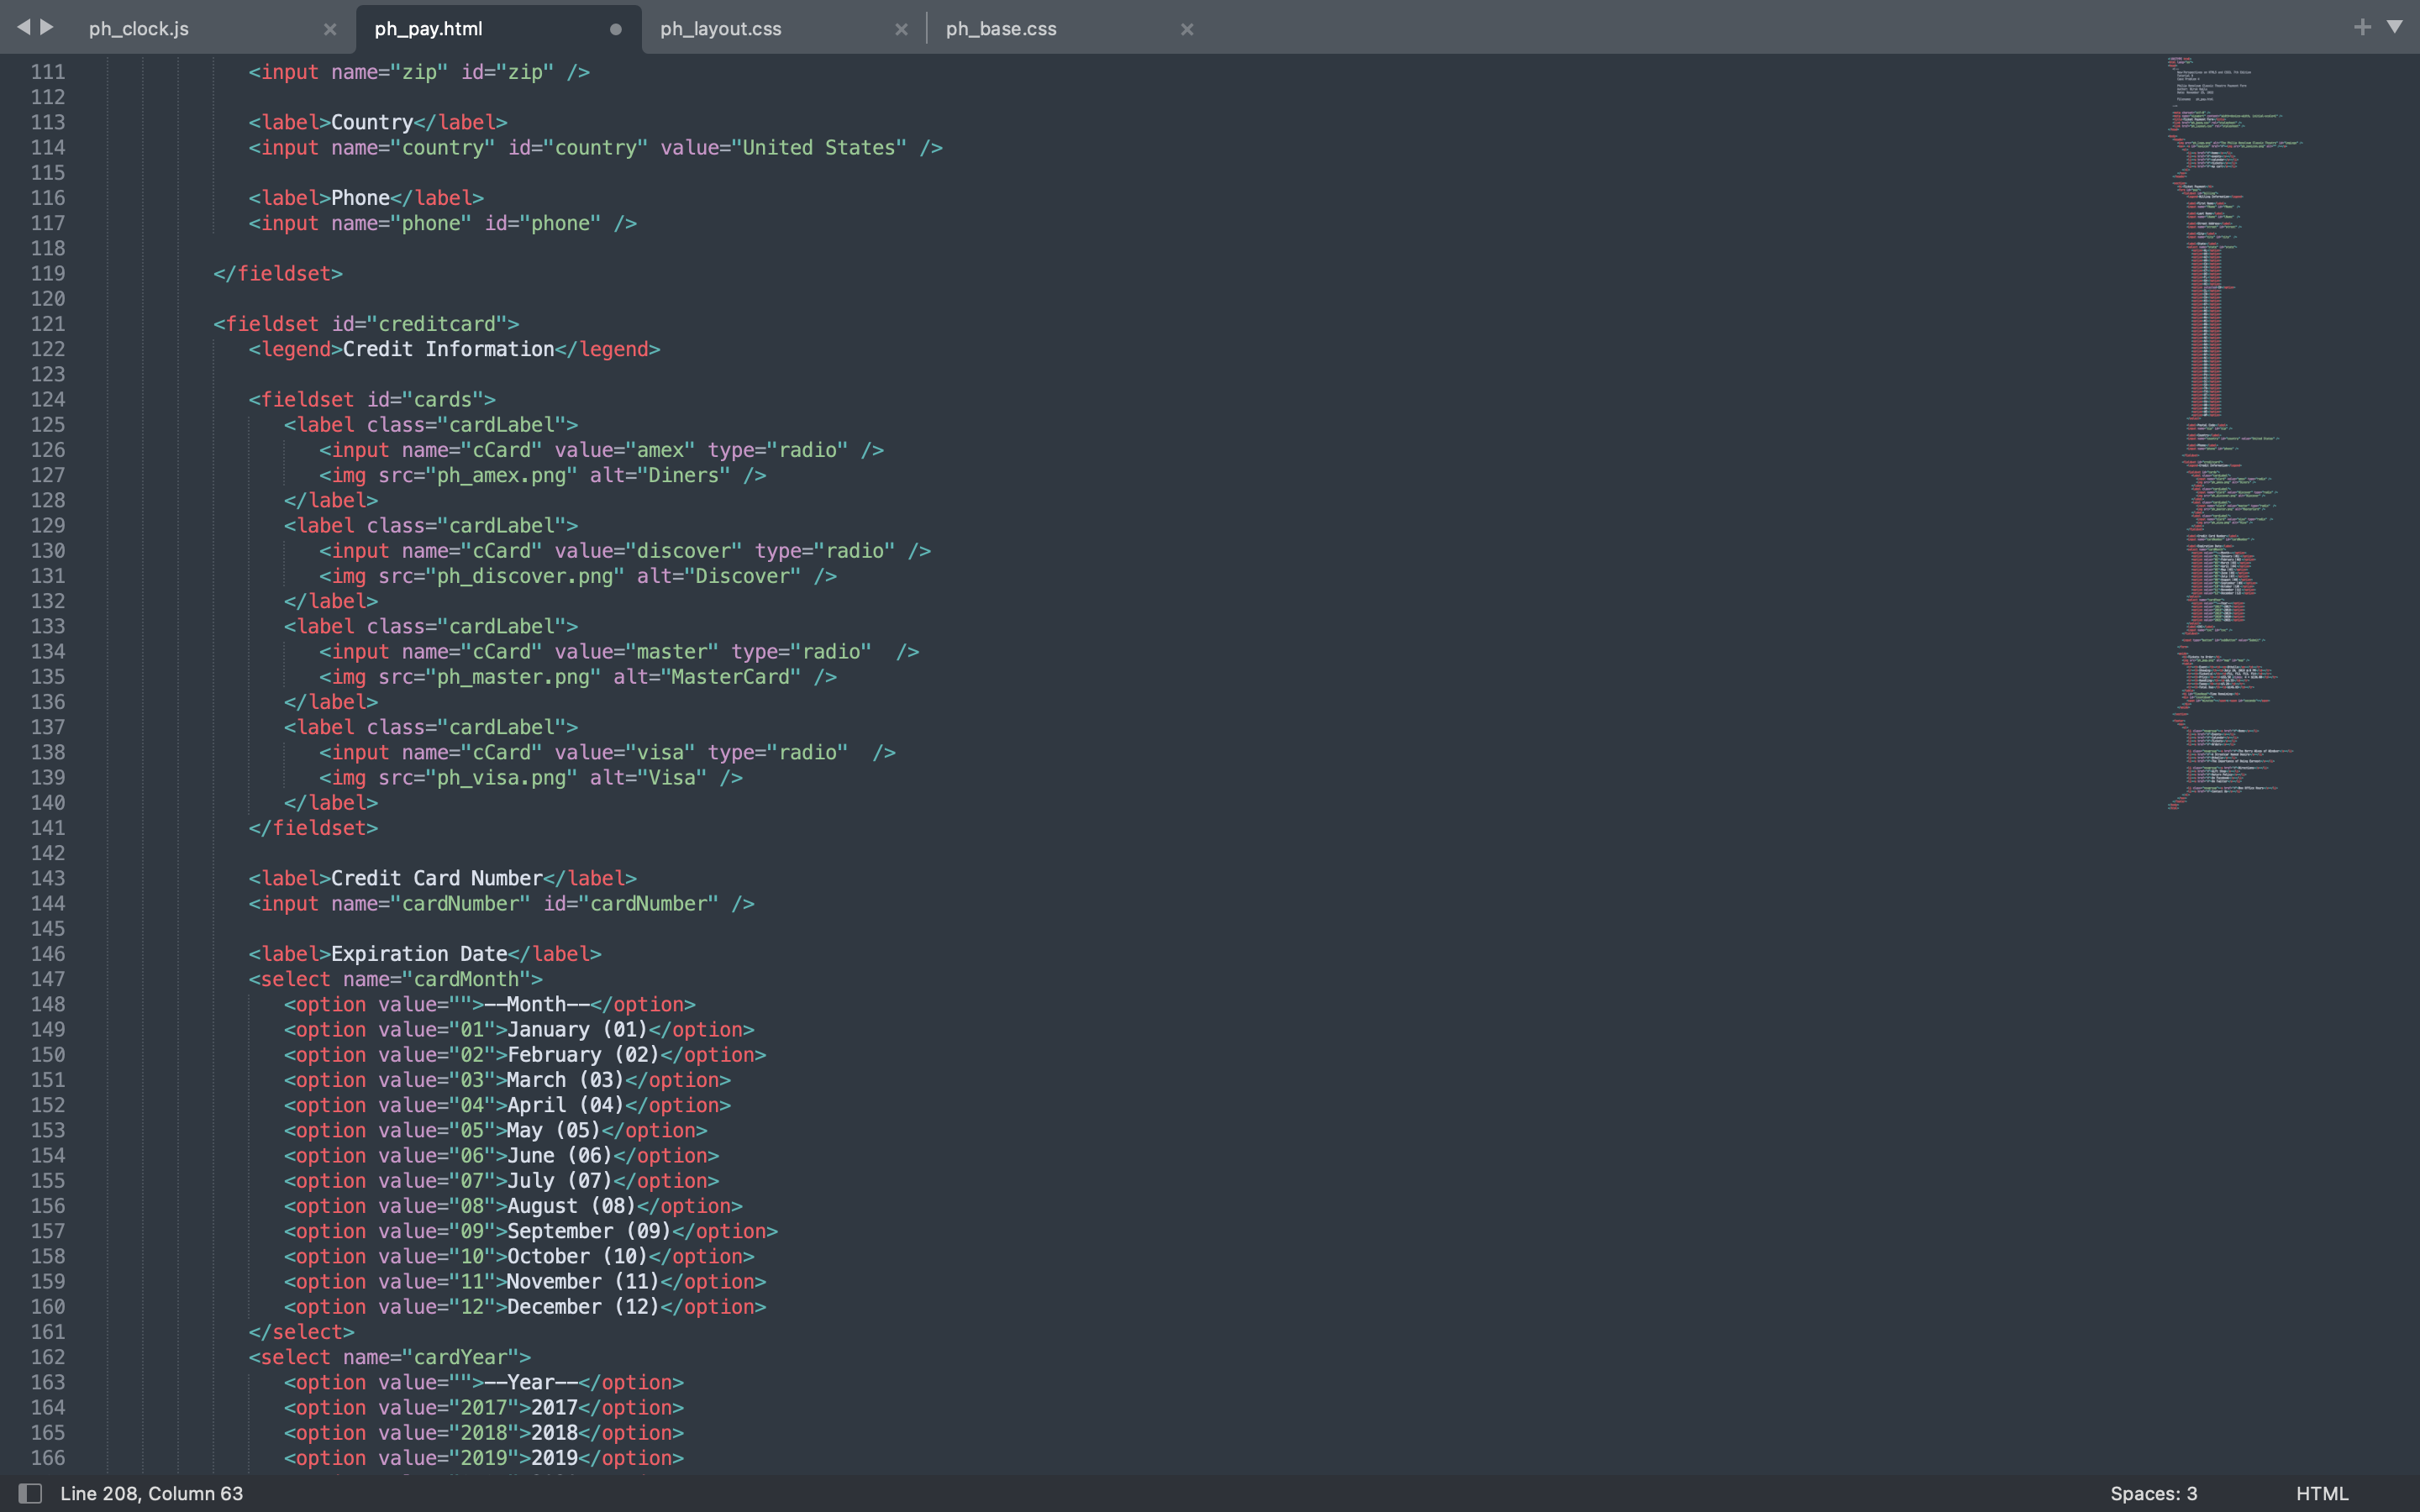
Task: Click select name "cardYear" text
Action: click(x=460, y=1357)
